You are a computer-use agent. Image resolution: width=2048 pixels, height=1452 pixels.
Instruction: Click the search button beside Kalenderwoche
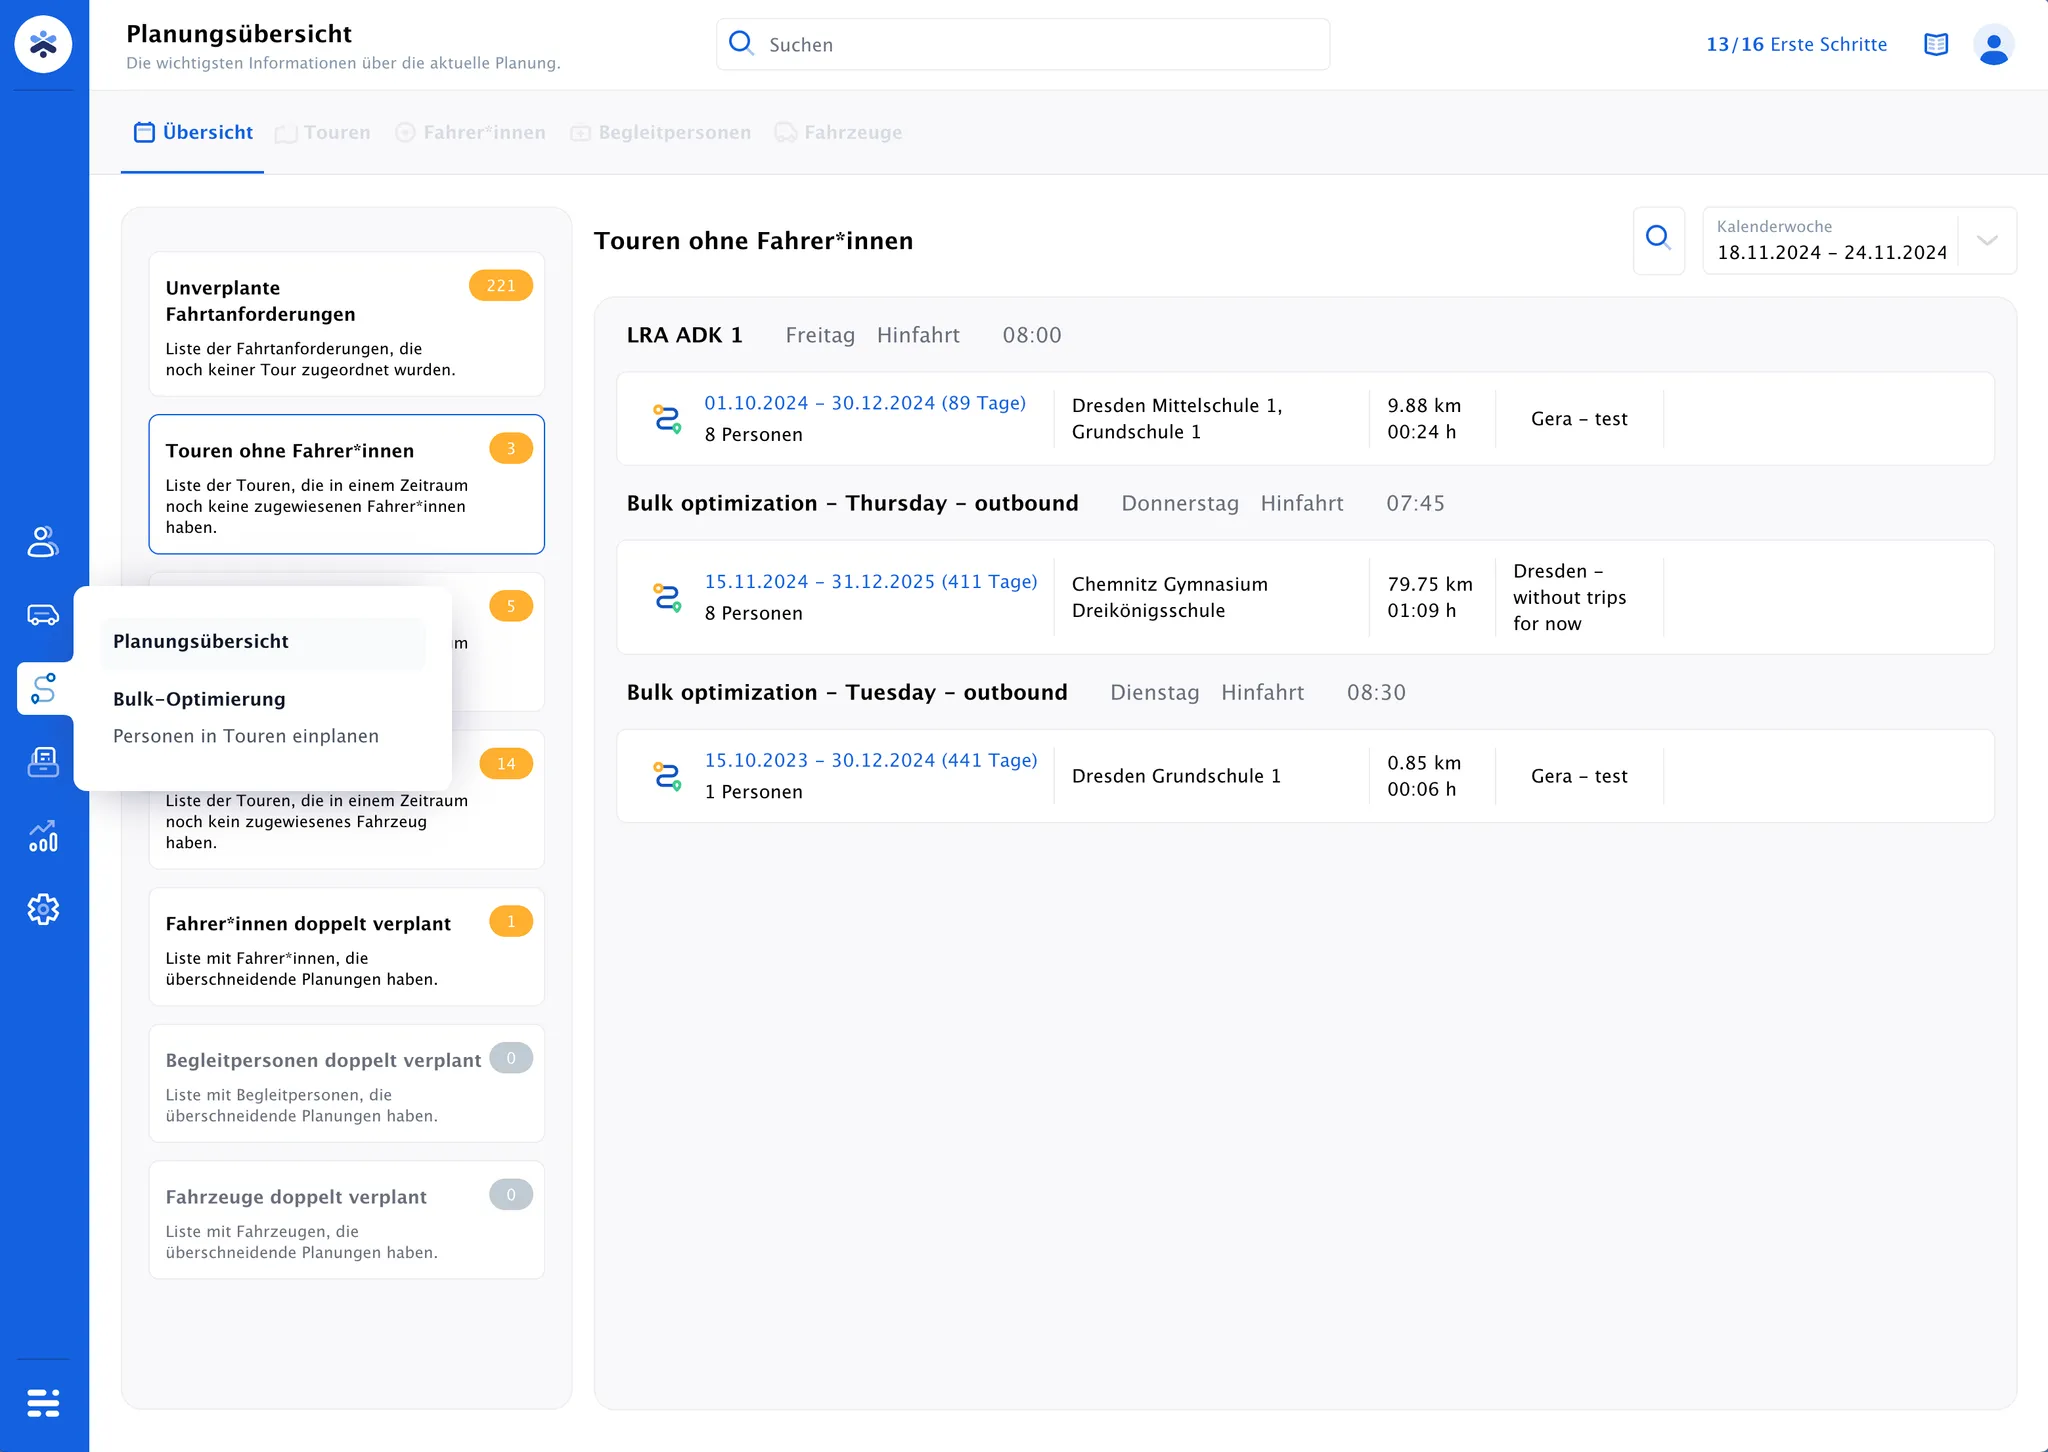click(x=1659, y=240)
